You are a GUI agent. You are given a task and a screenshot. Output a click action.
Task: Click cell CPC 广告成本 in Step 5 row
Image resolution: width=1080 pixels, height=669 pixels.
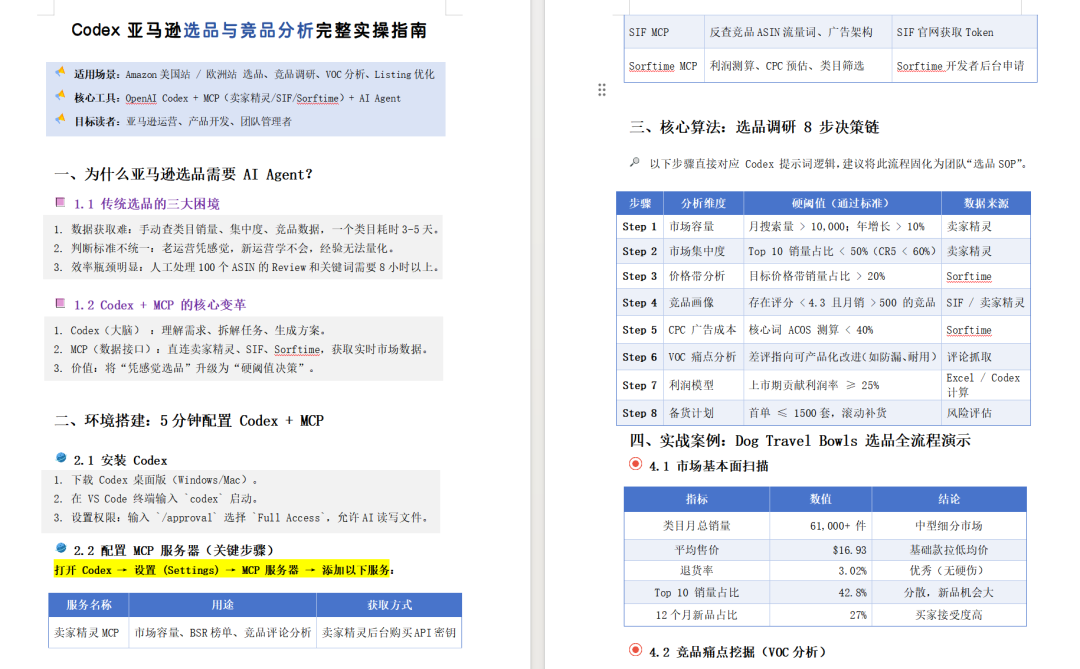coord(702,330)
